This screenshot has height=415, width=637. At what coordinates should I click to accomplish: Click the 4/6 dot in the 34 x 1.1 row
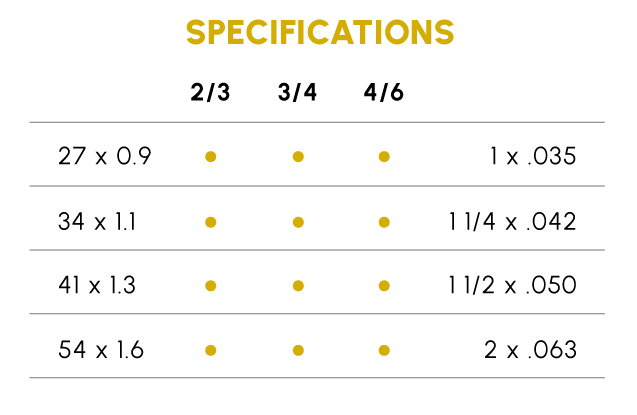click(384, 221)
